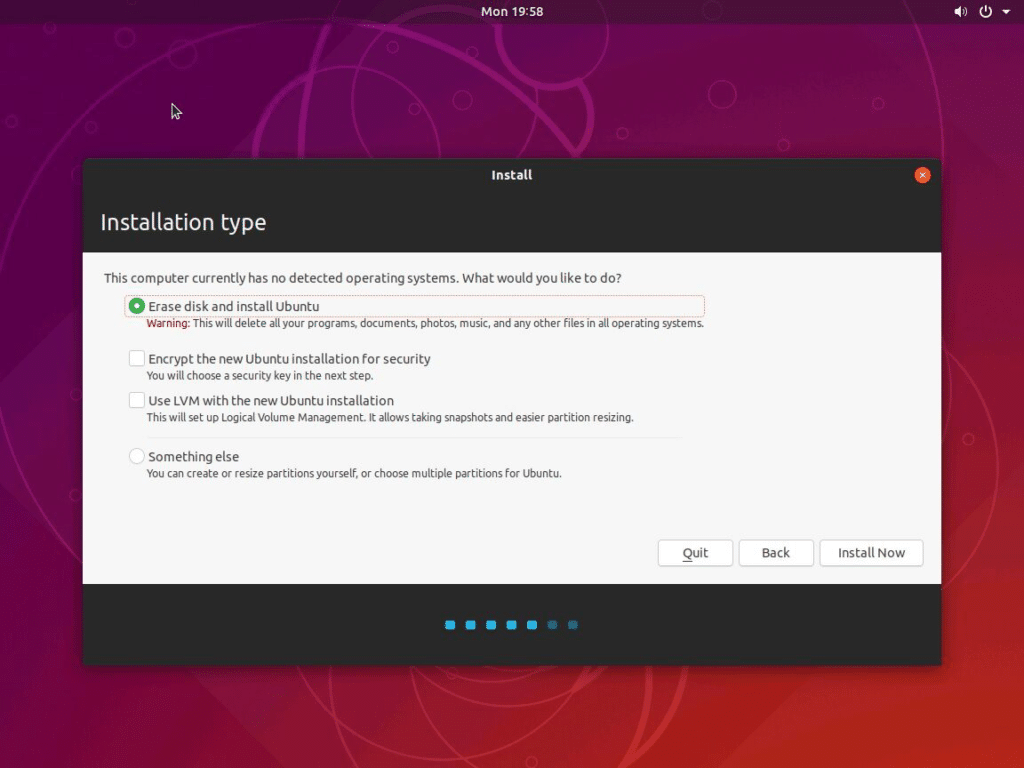Screen dimensions: 1024x768
Task: Enable Encrypt the new Ubuntu installation checkbox
Action: tap(136, 359)
